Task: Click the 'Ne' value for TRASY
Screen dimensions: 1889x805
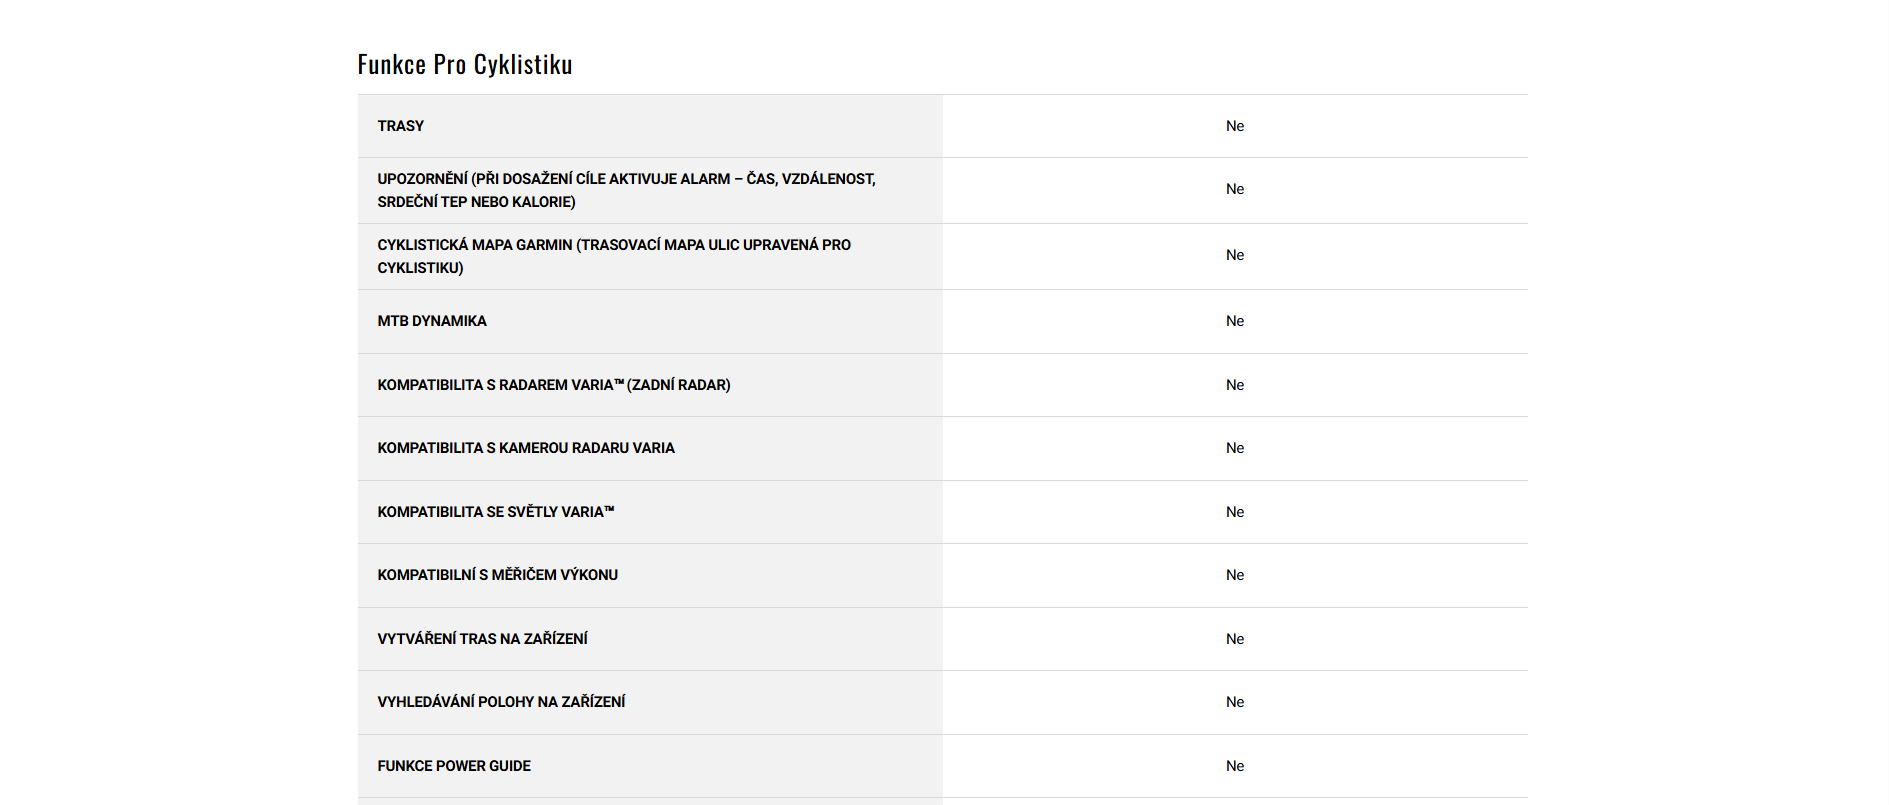Action: [x=1235, y=126]
